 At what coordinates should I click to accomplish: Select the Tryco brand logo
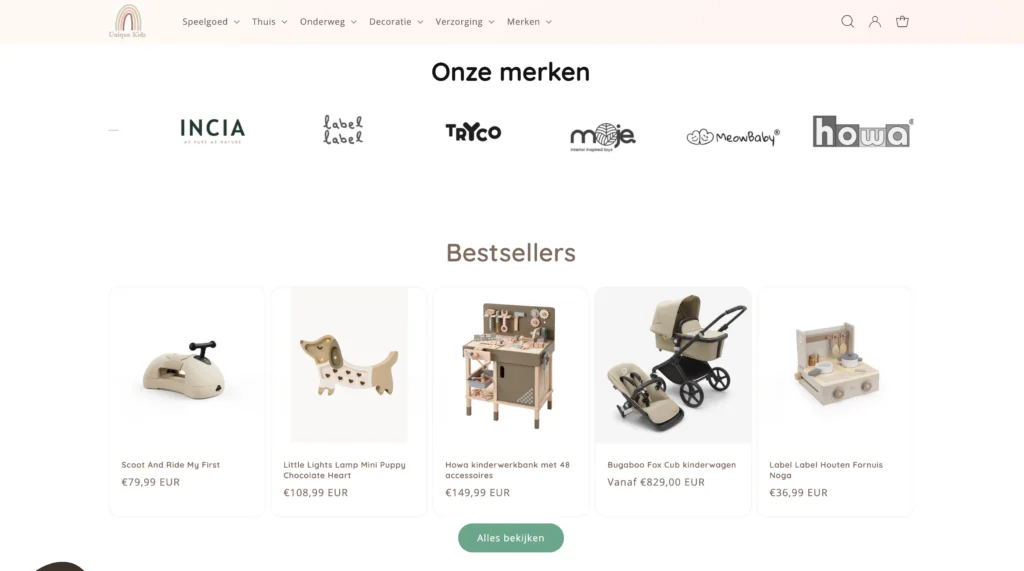pos(473,132)
